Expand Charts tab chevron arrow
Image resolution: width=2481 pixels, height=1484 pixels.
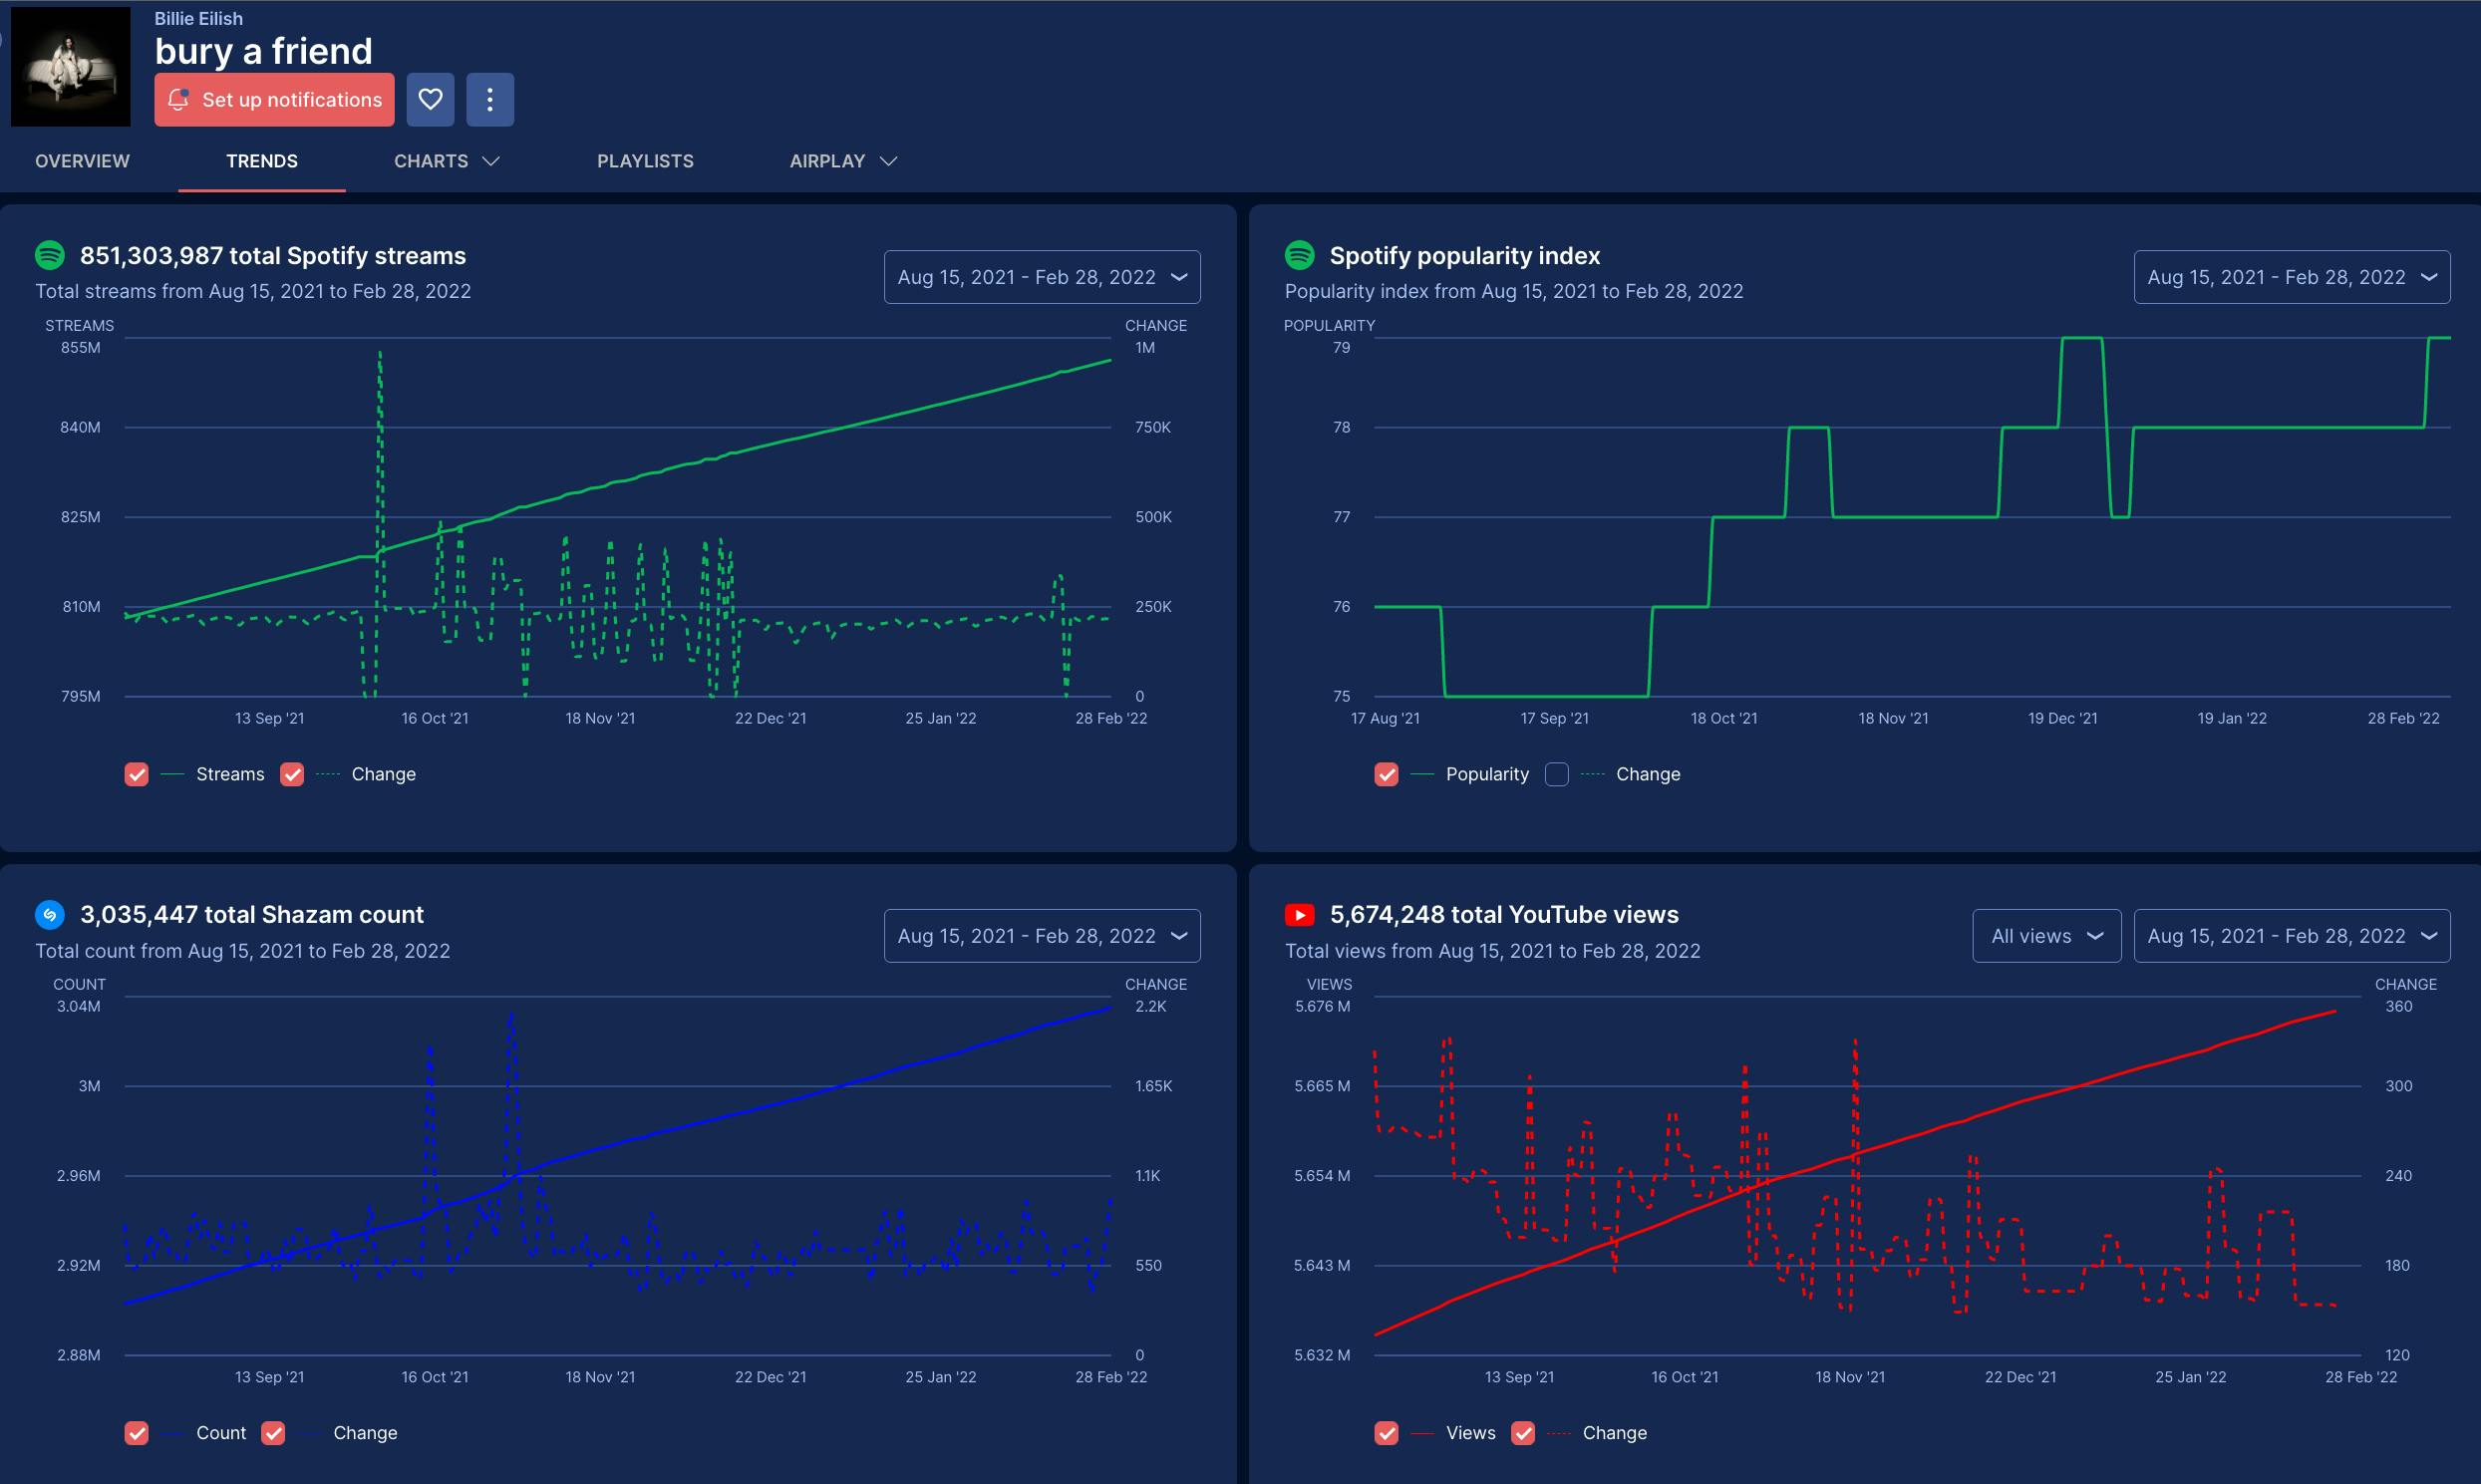491,161
